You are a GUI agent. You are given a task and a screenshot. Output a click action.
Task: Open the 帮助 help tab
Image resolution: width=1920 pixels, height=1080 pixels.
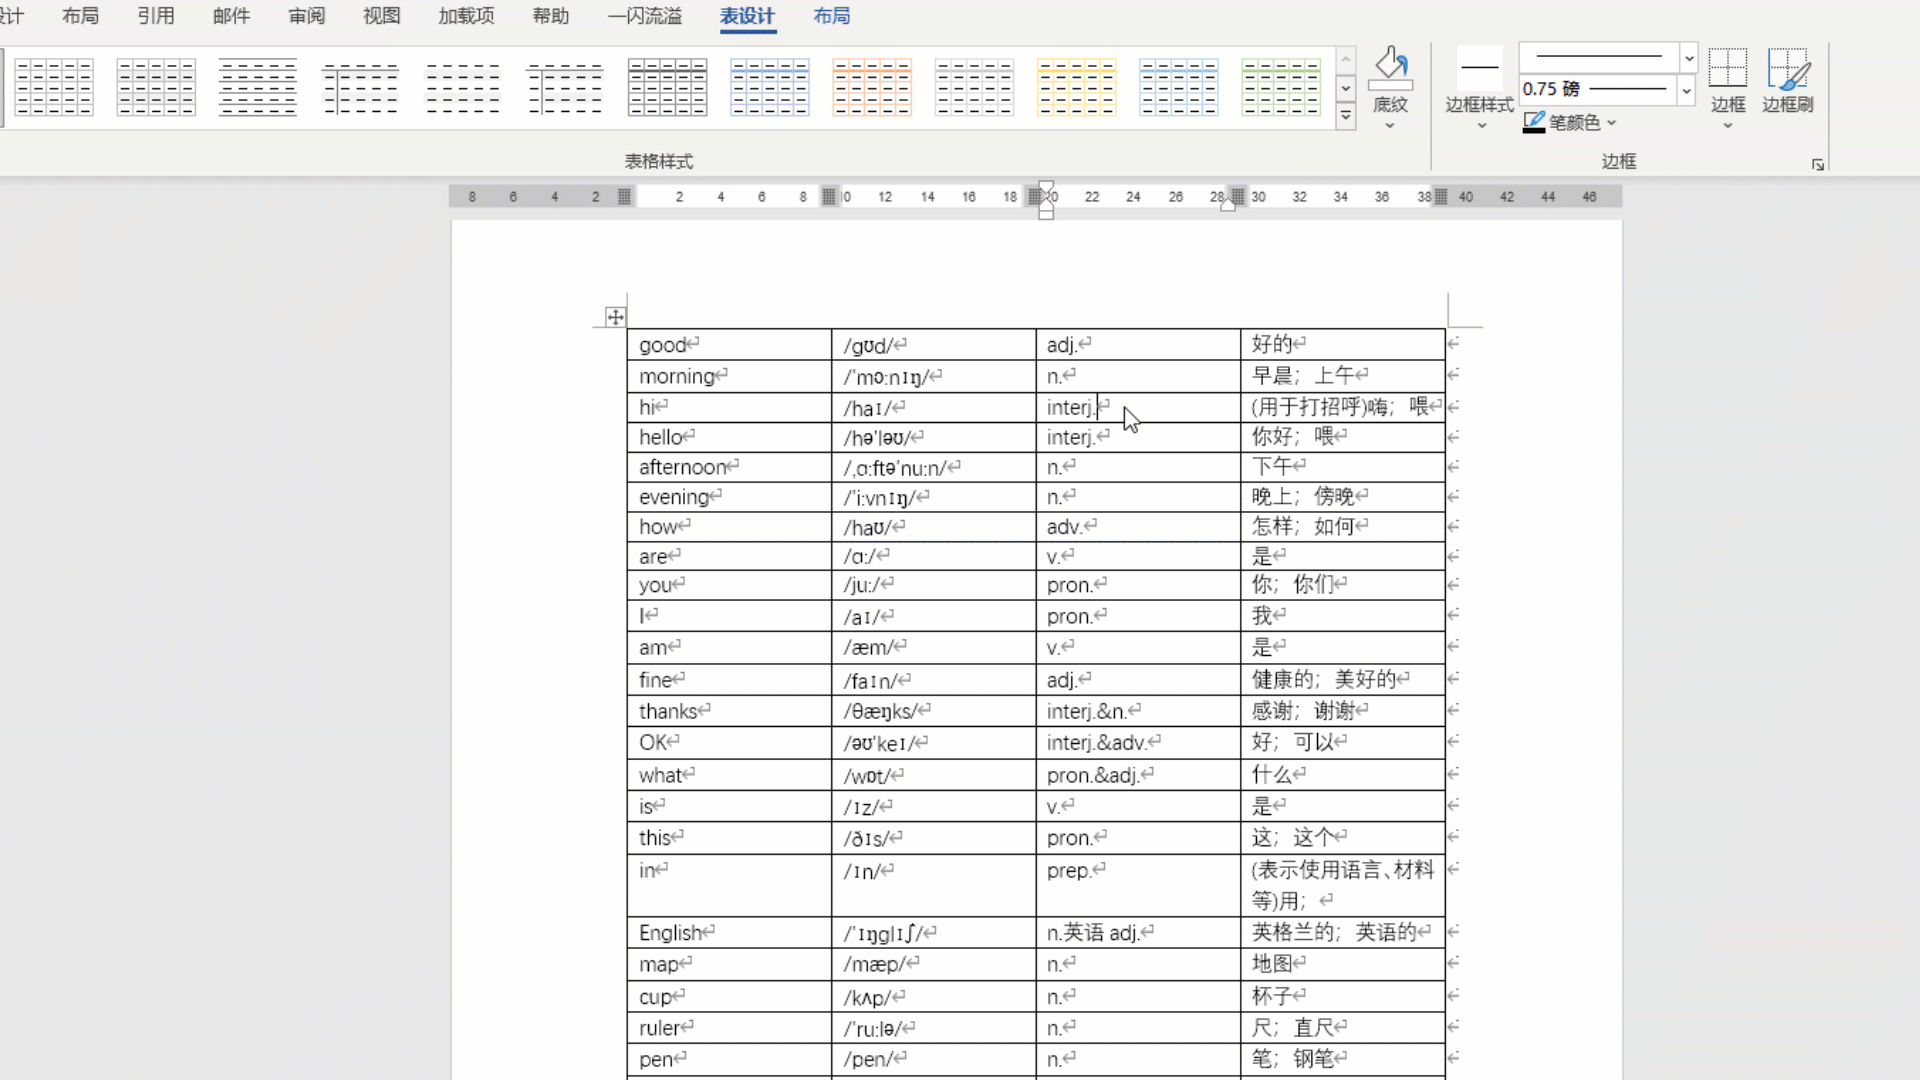[x=551, y=16]
